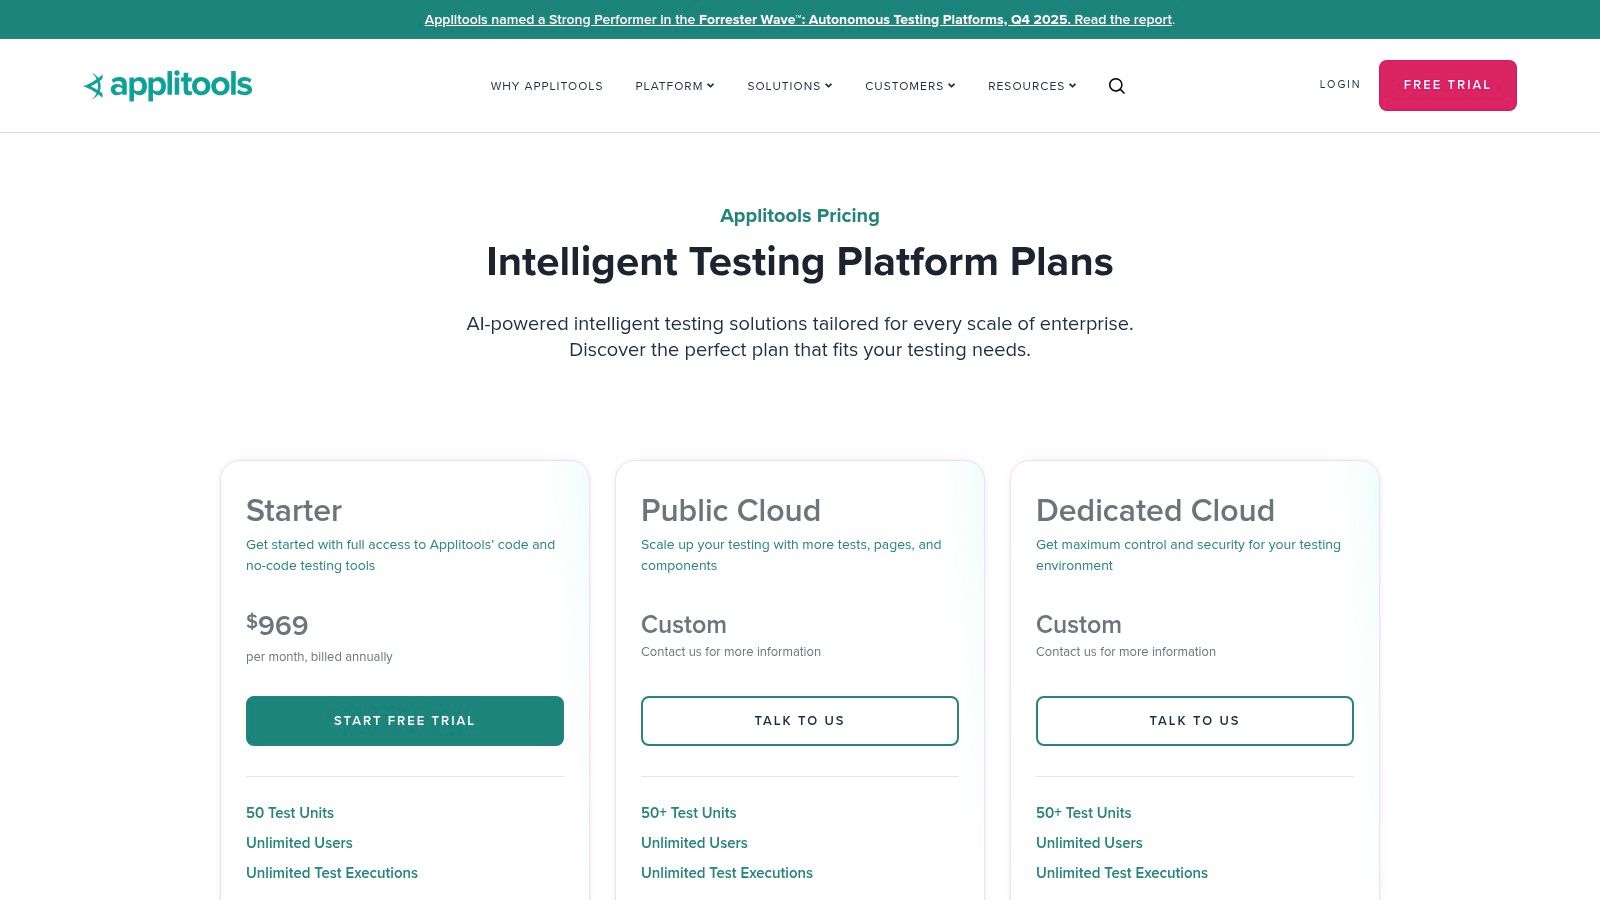Expand the Platform dropdown menu

pyautogui.click(x=675, y=86)
